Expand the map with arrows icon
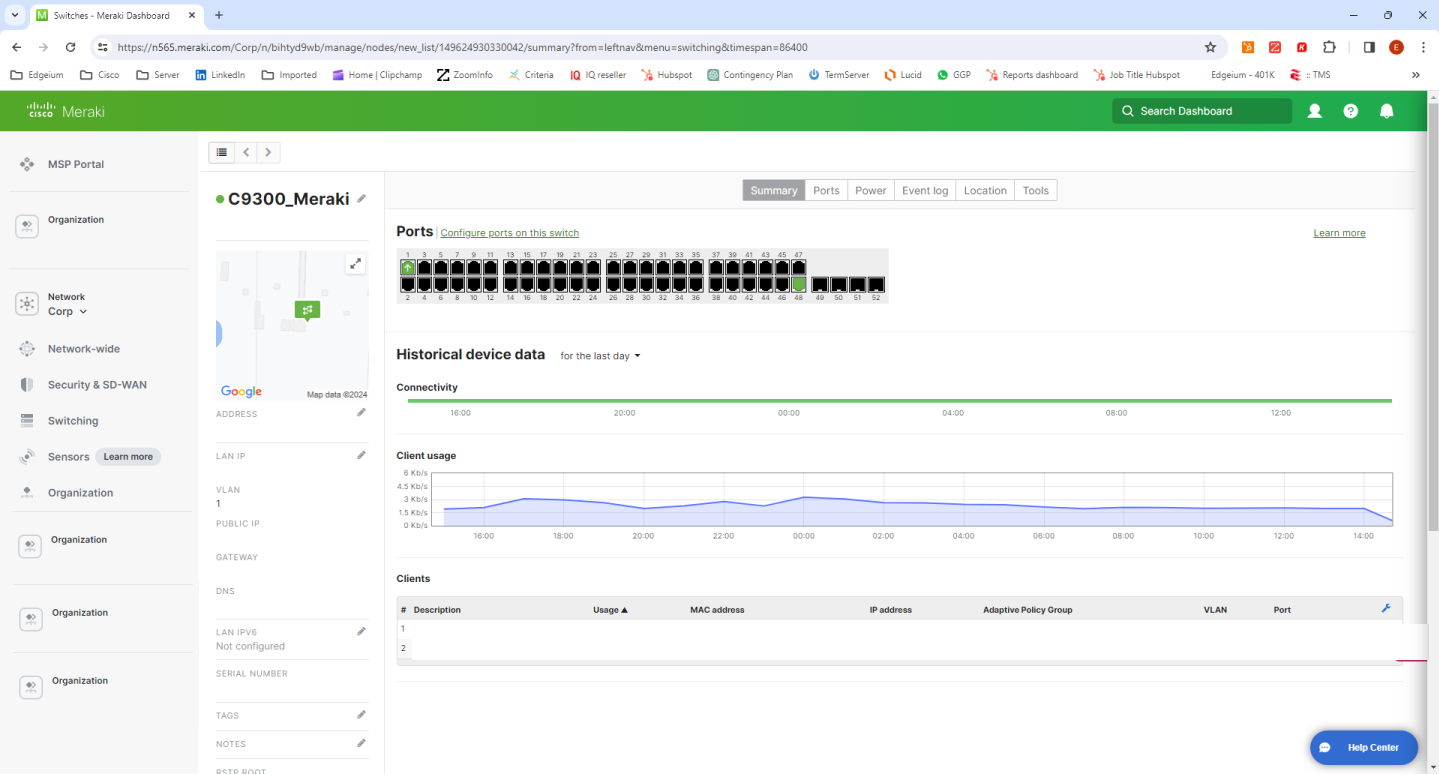 [x=355, y=264]
